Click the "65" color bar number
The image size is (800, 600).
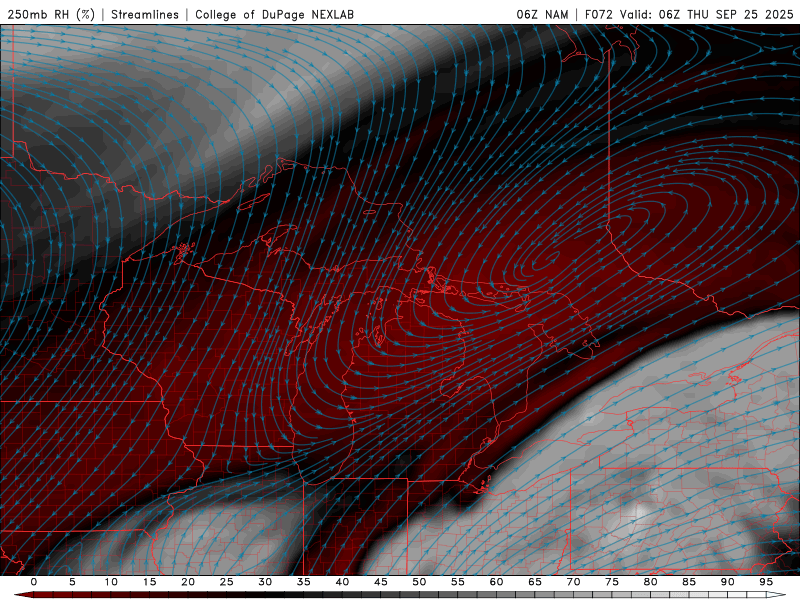click(x=535, y=582)
